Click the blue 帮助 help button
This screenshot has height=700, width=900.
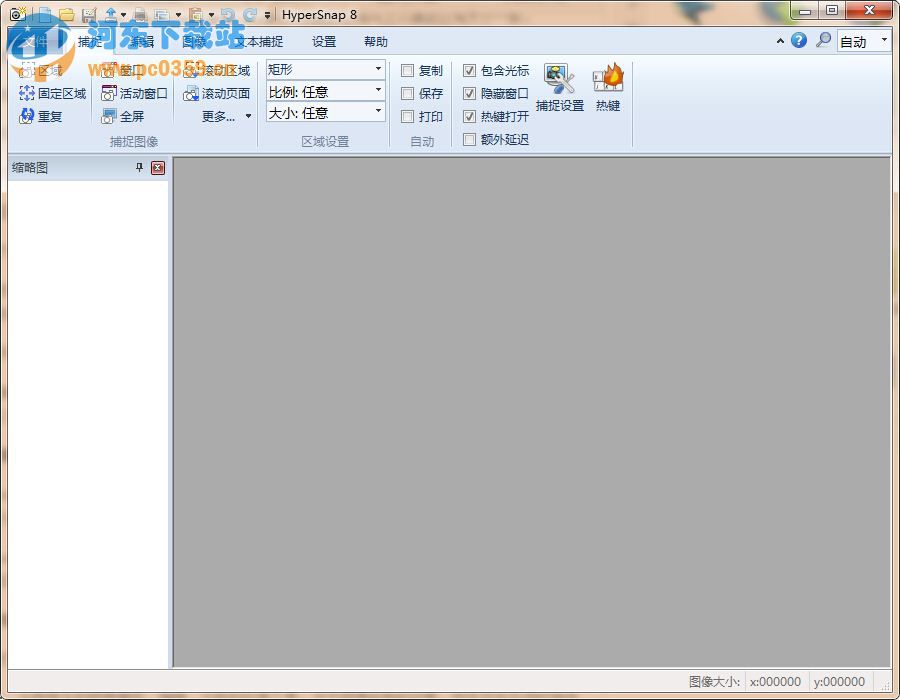(x=798, y=41)
